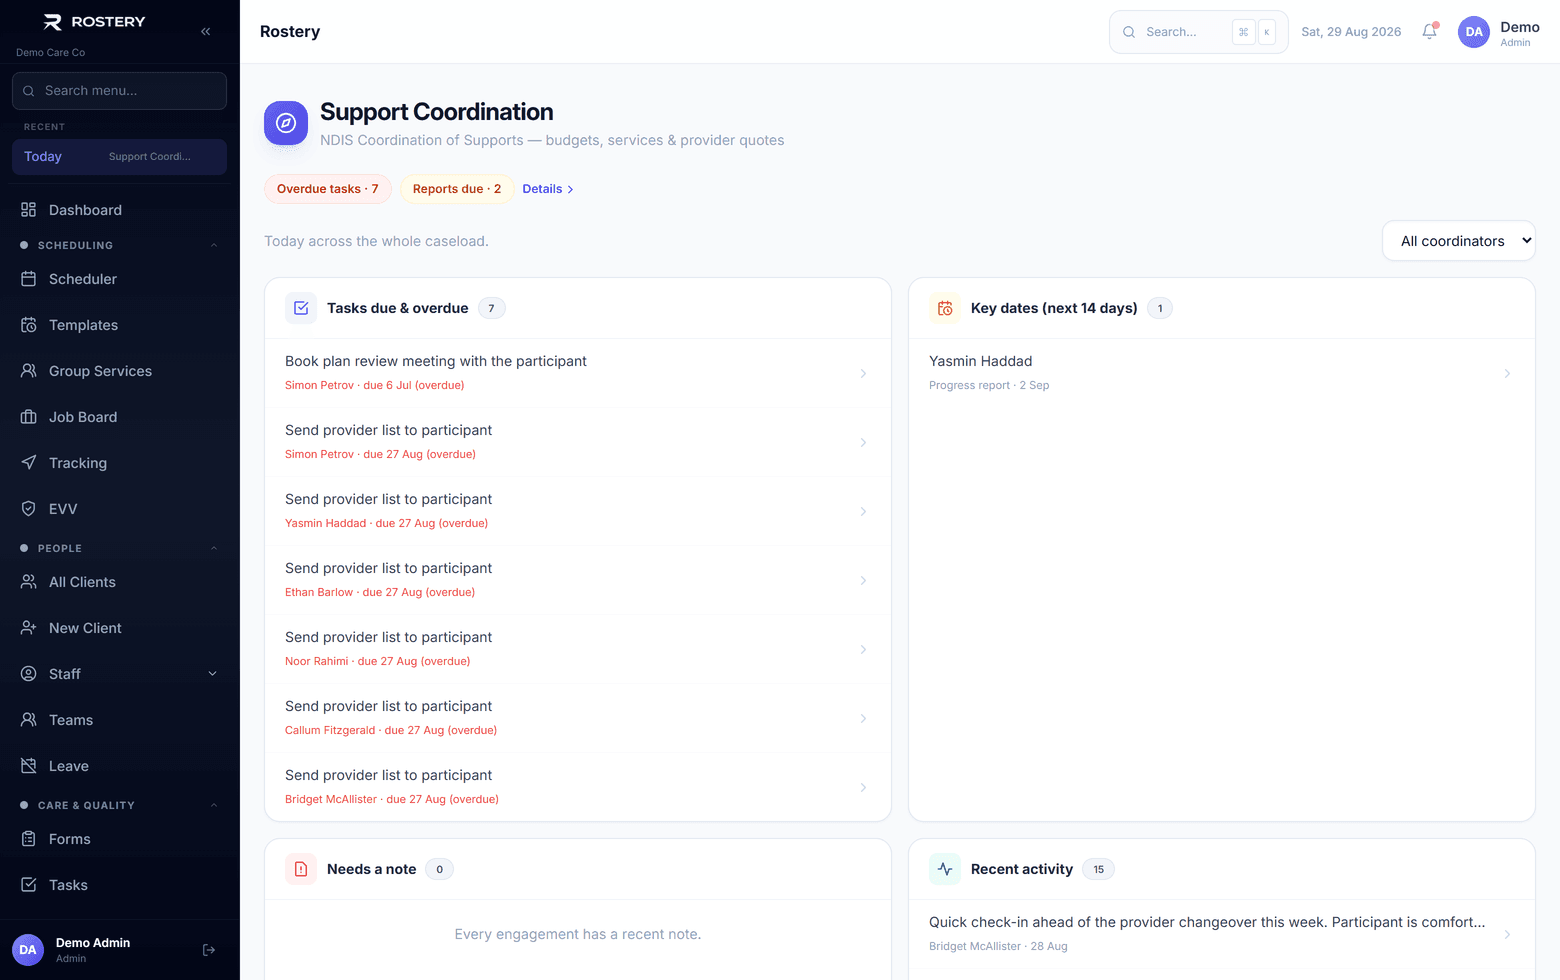Click the EVV shield icon
The width and height of the screenshot is (1560, 980).
tap(29, 509)
